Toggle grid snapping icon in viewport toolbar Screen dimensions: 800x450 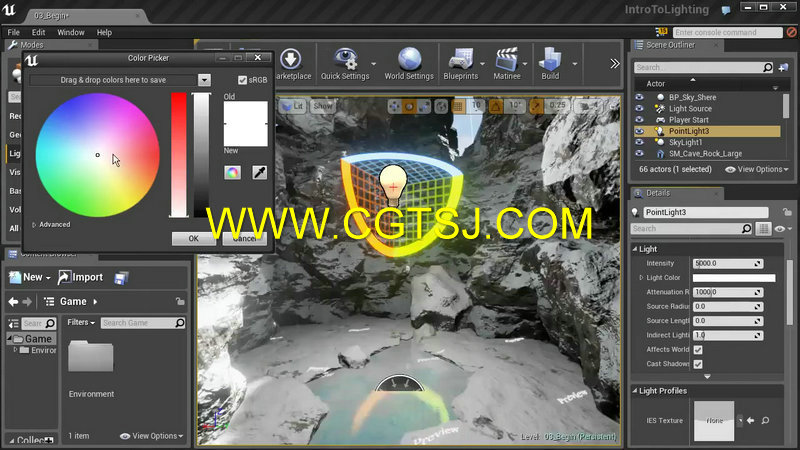(458, 106)
